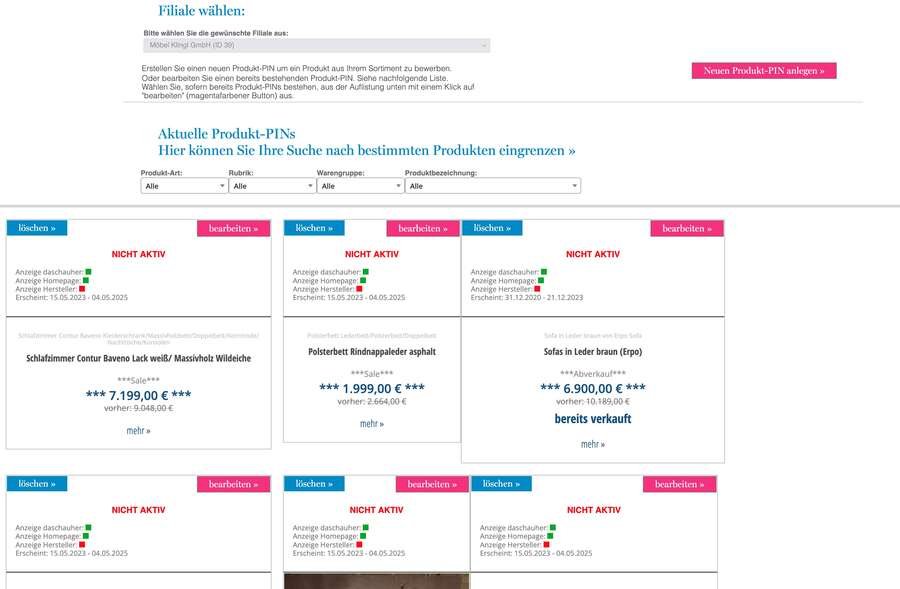Open the Rubrik filter dropdown
Viewport: 900px width, 589px height.
272,186
